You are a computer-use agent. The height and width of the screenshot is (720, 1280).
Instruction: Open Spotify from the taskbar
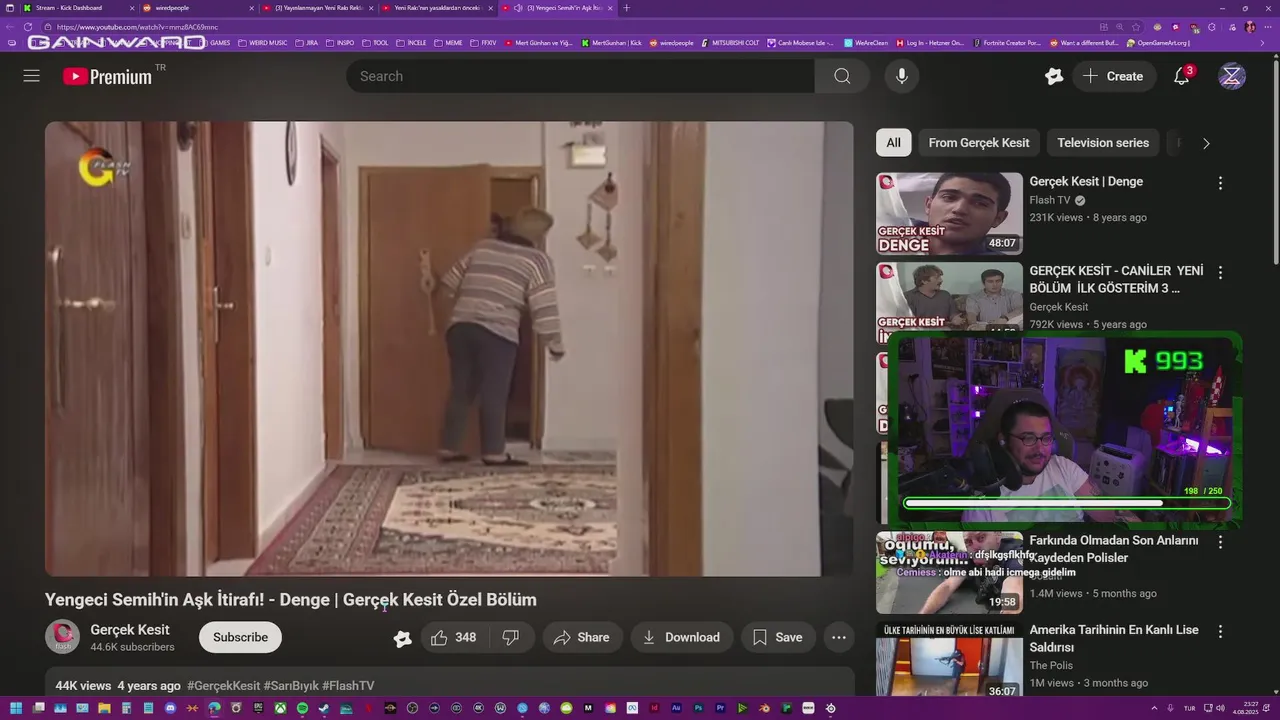point(302,709)
